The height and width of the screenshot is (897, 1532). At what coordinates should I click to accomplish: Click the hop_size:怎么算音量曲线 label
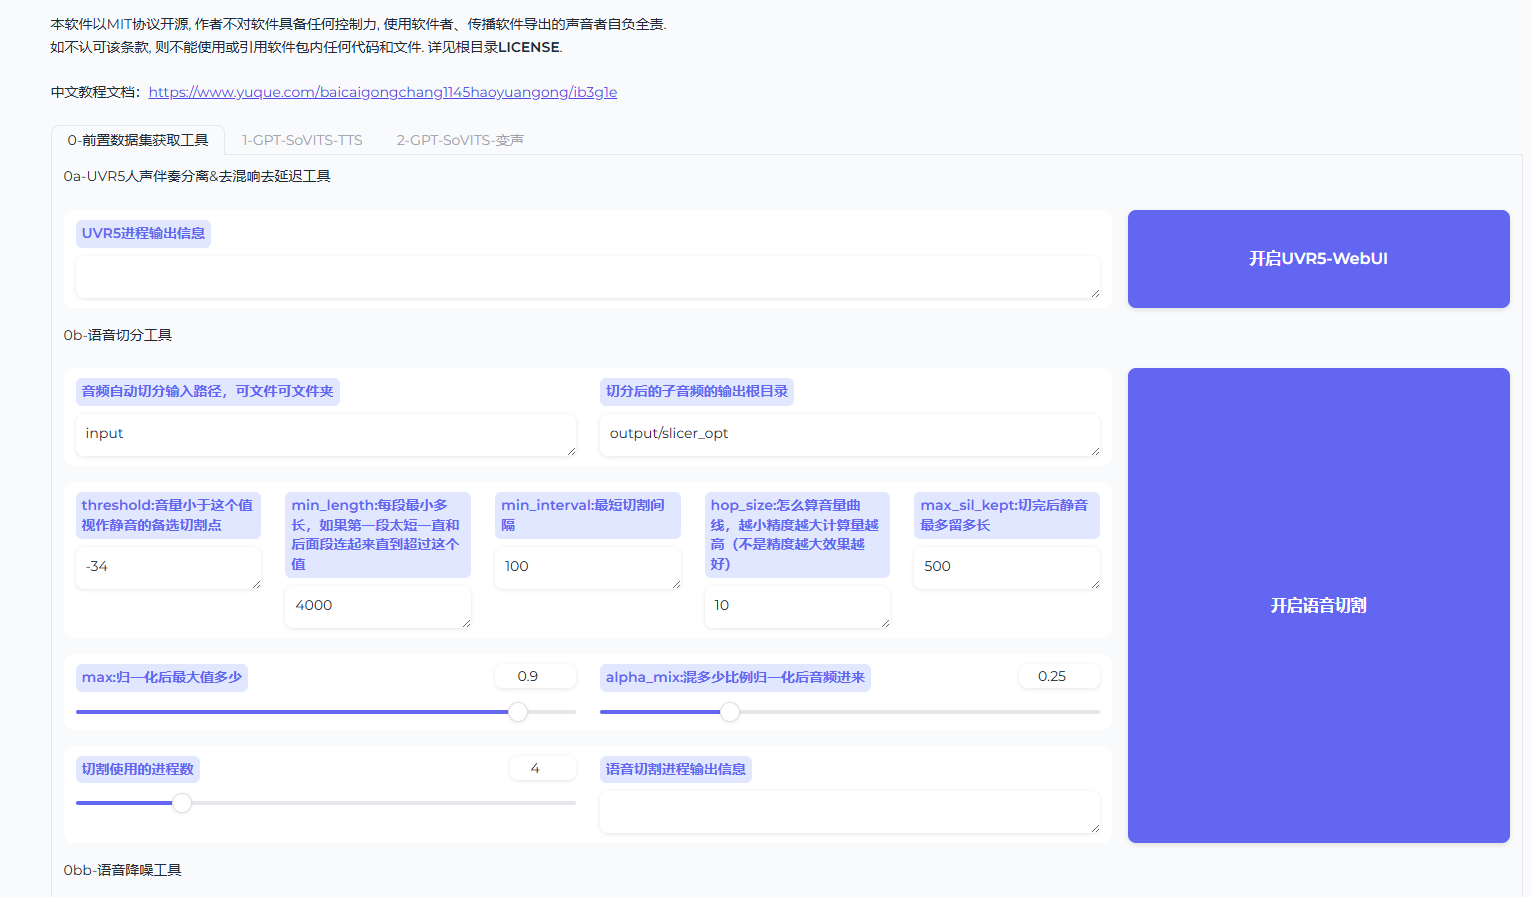(797, 535)
